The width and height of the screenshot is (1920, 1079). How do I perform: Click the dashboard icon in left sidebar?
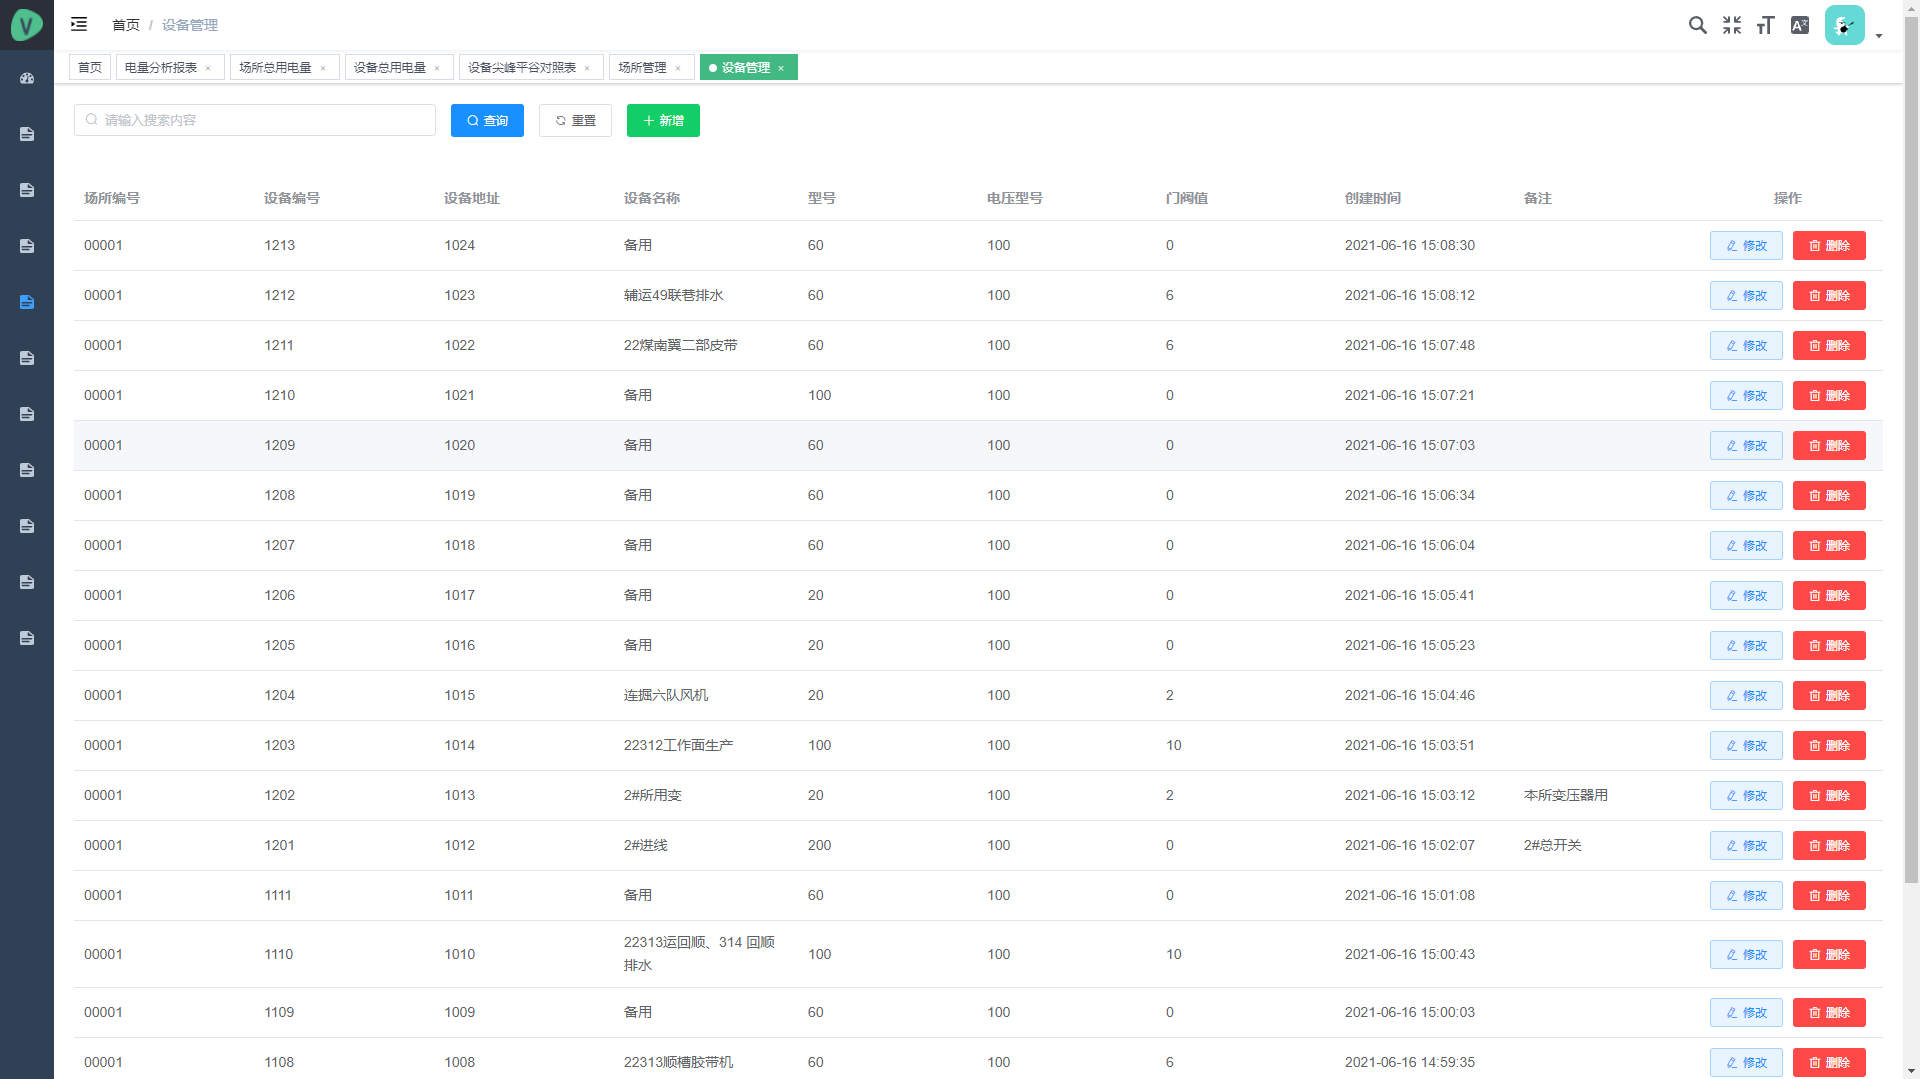pyautogui.click(x=27, y=78)
